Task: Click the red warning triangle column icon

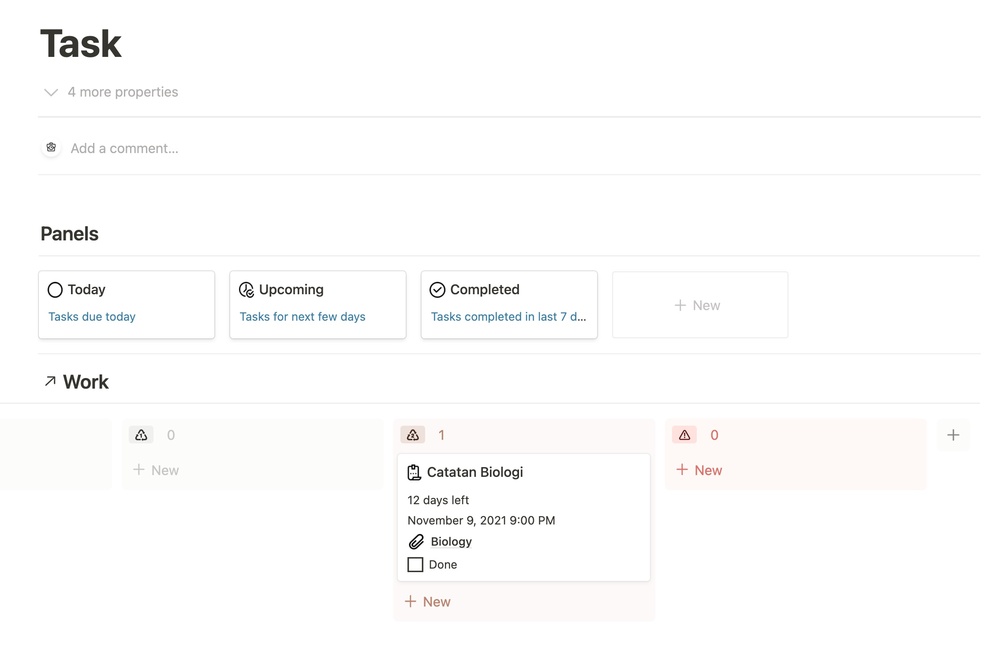Action: (x=684, y=435)
